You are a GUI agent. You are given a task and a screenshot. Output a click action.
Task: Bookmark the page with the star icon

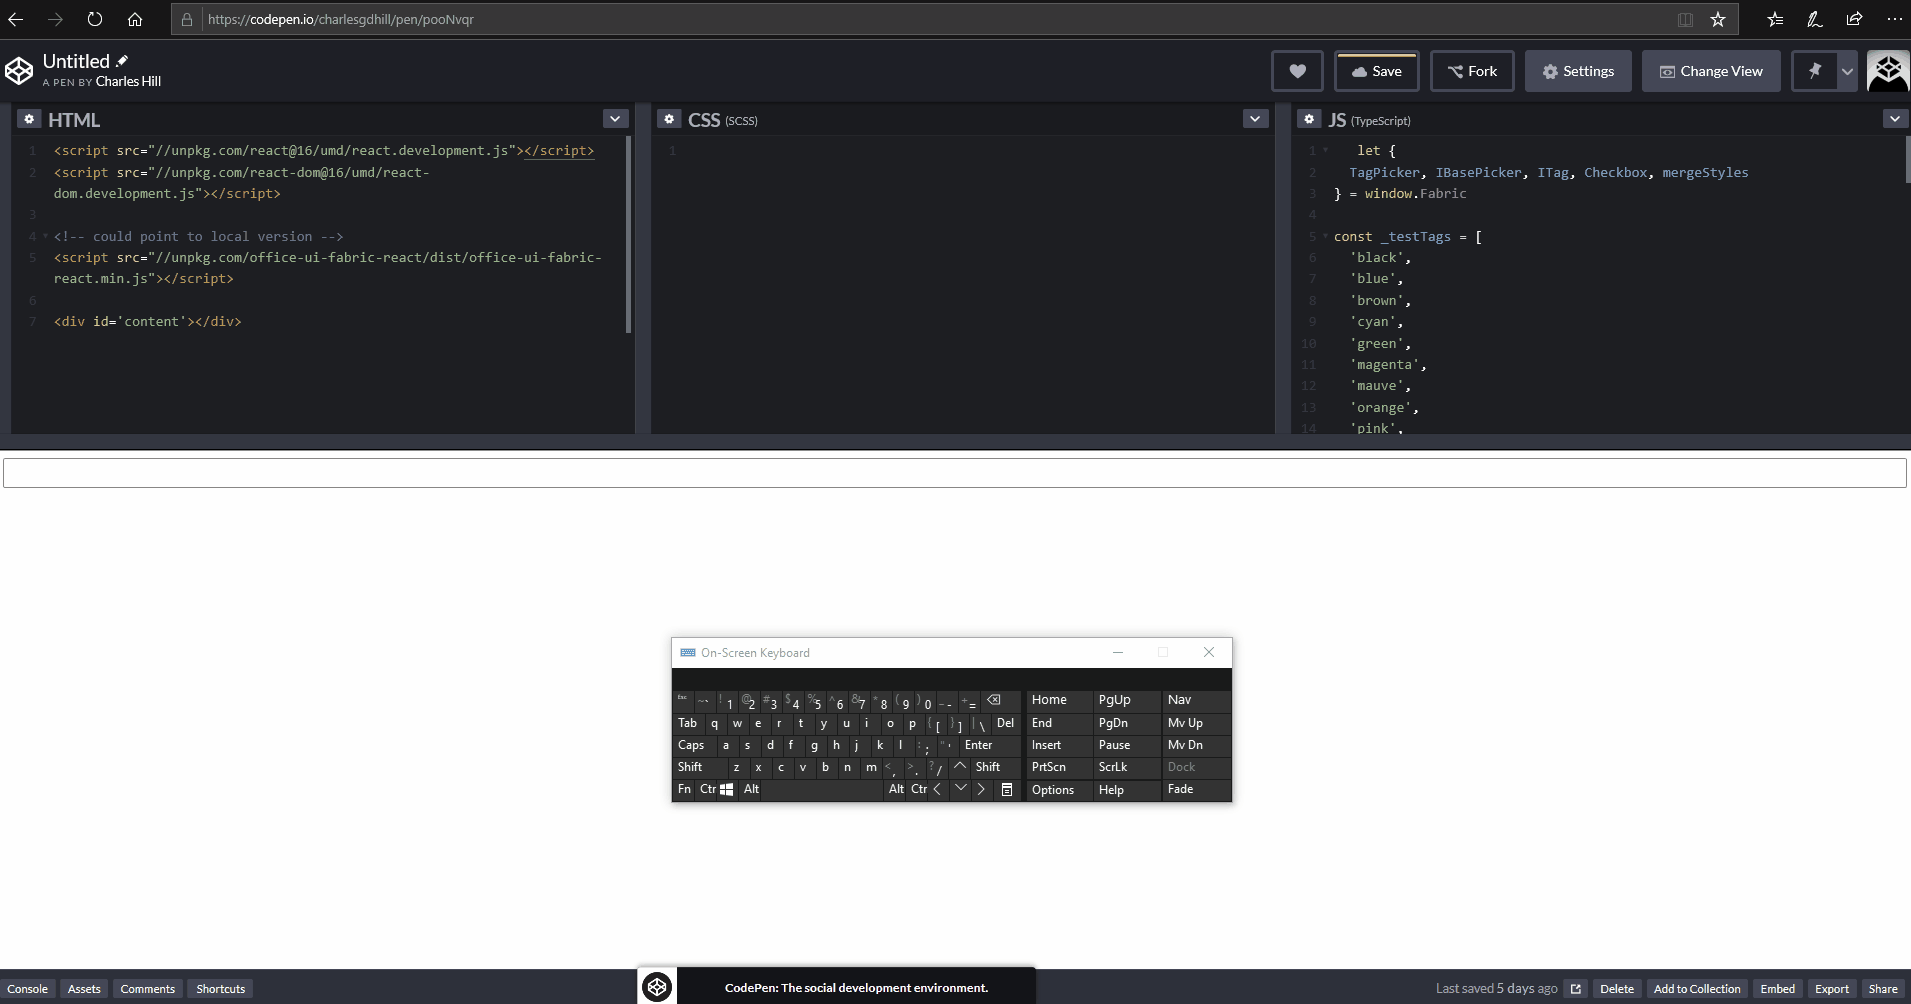click(1718, 19)
